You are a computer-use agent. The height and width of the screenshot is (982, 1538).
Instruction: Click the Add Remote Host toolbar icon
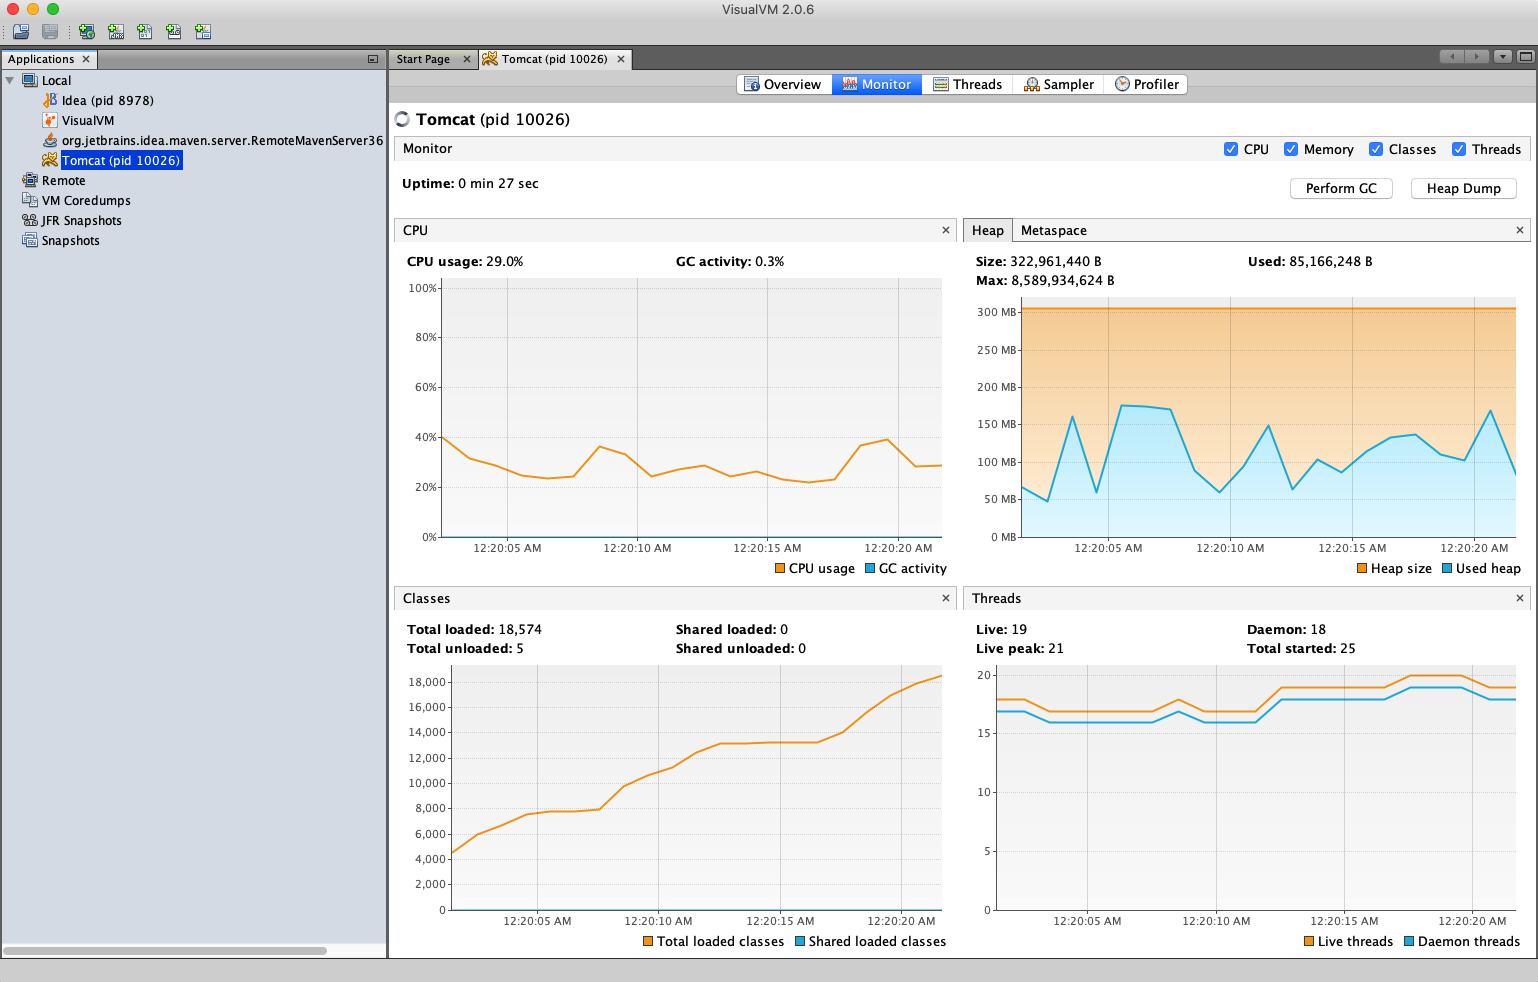click(x=87, y=32)
